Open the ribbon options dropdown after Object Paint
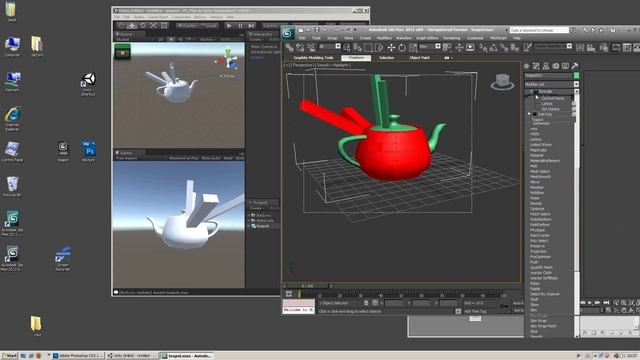The image size is (640, 360). tap(448, 58)
